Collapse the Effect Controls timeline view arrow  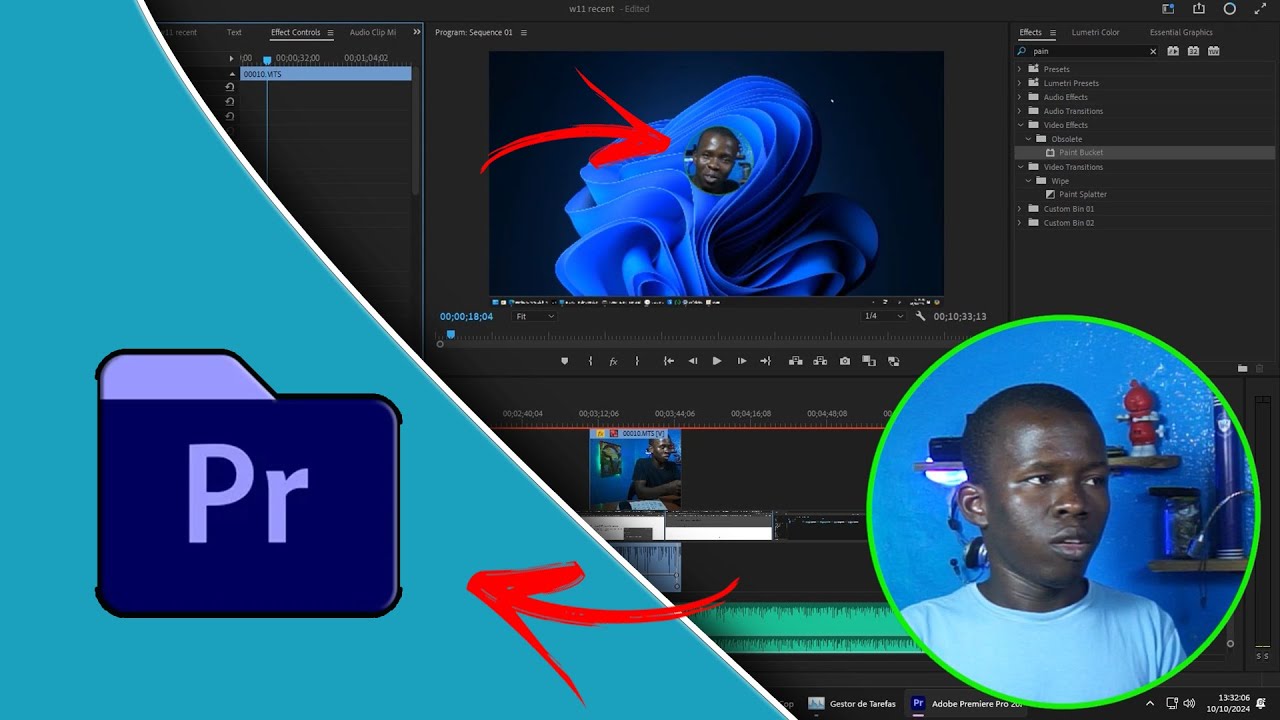tap(232, 74)
